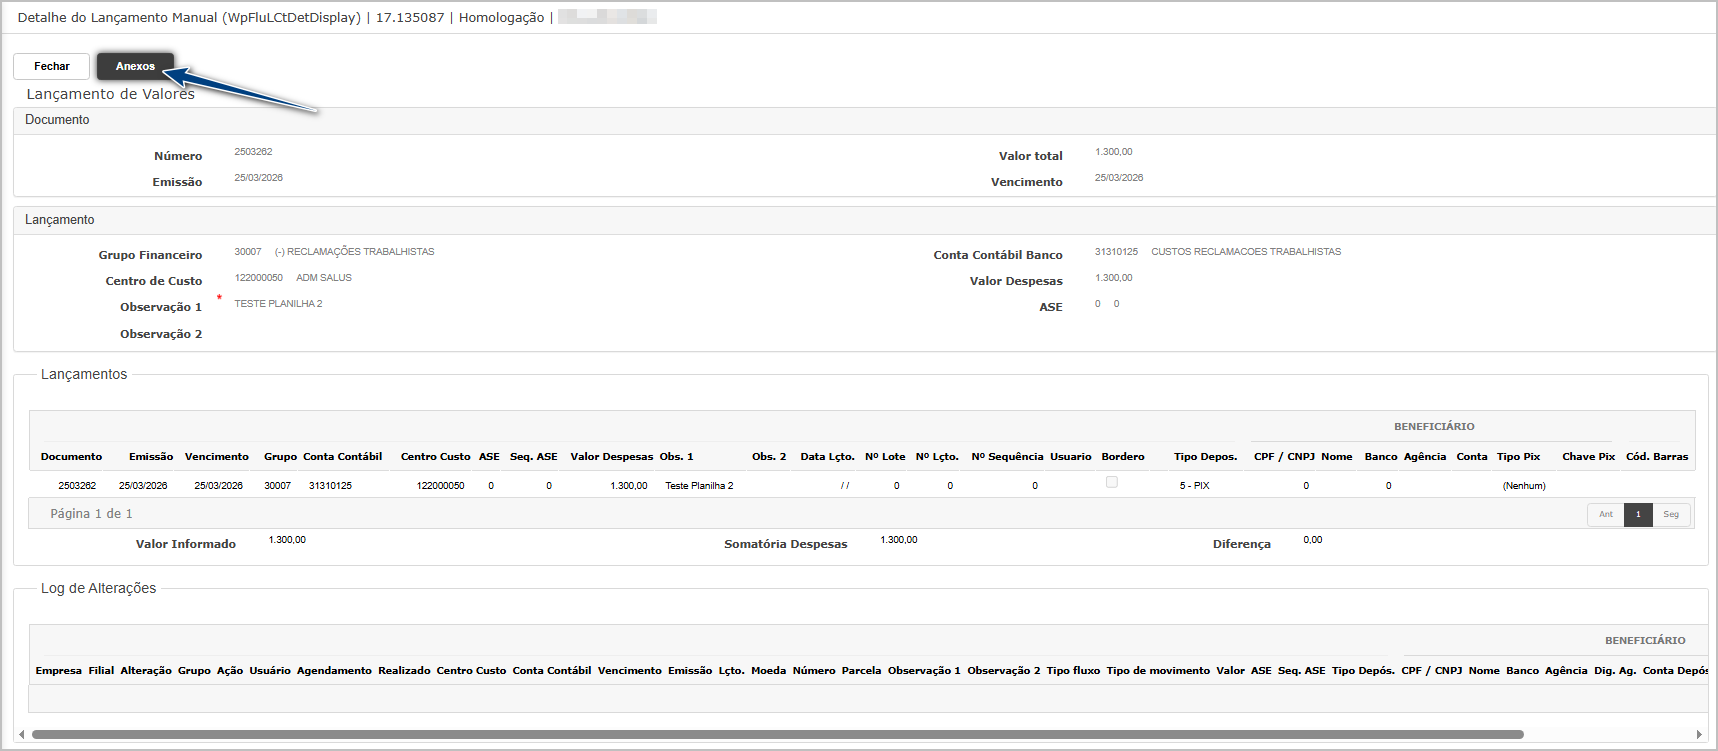Click the Tipo Depos. column header

[1205, 457]
